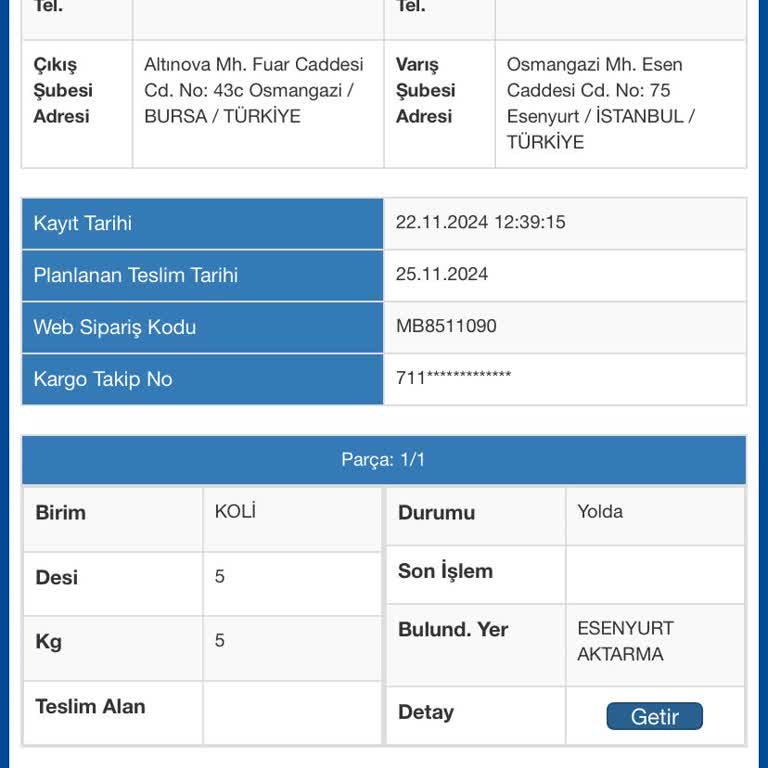This screenshot has width=768, height=768.
Task: Click the Getir detail button
Action: coord(654,716)
